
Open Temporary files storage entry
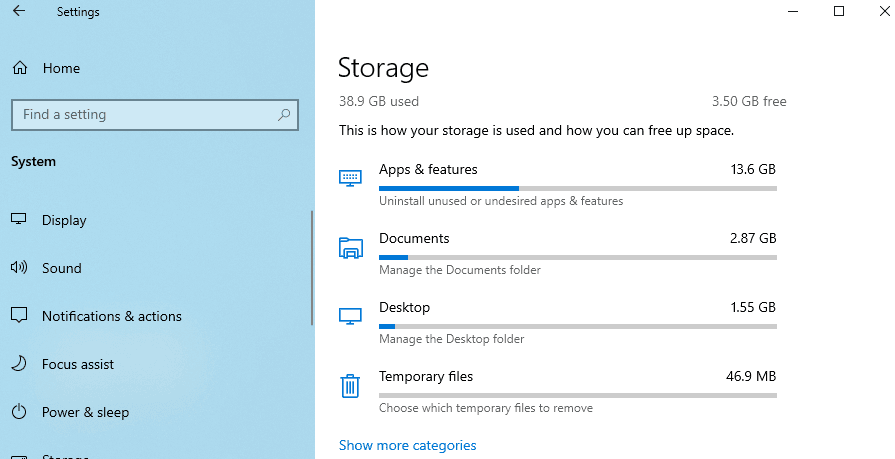click(x=426, y=377)
